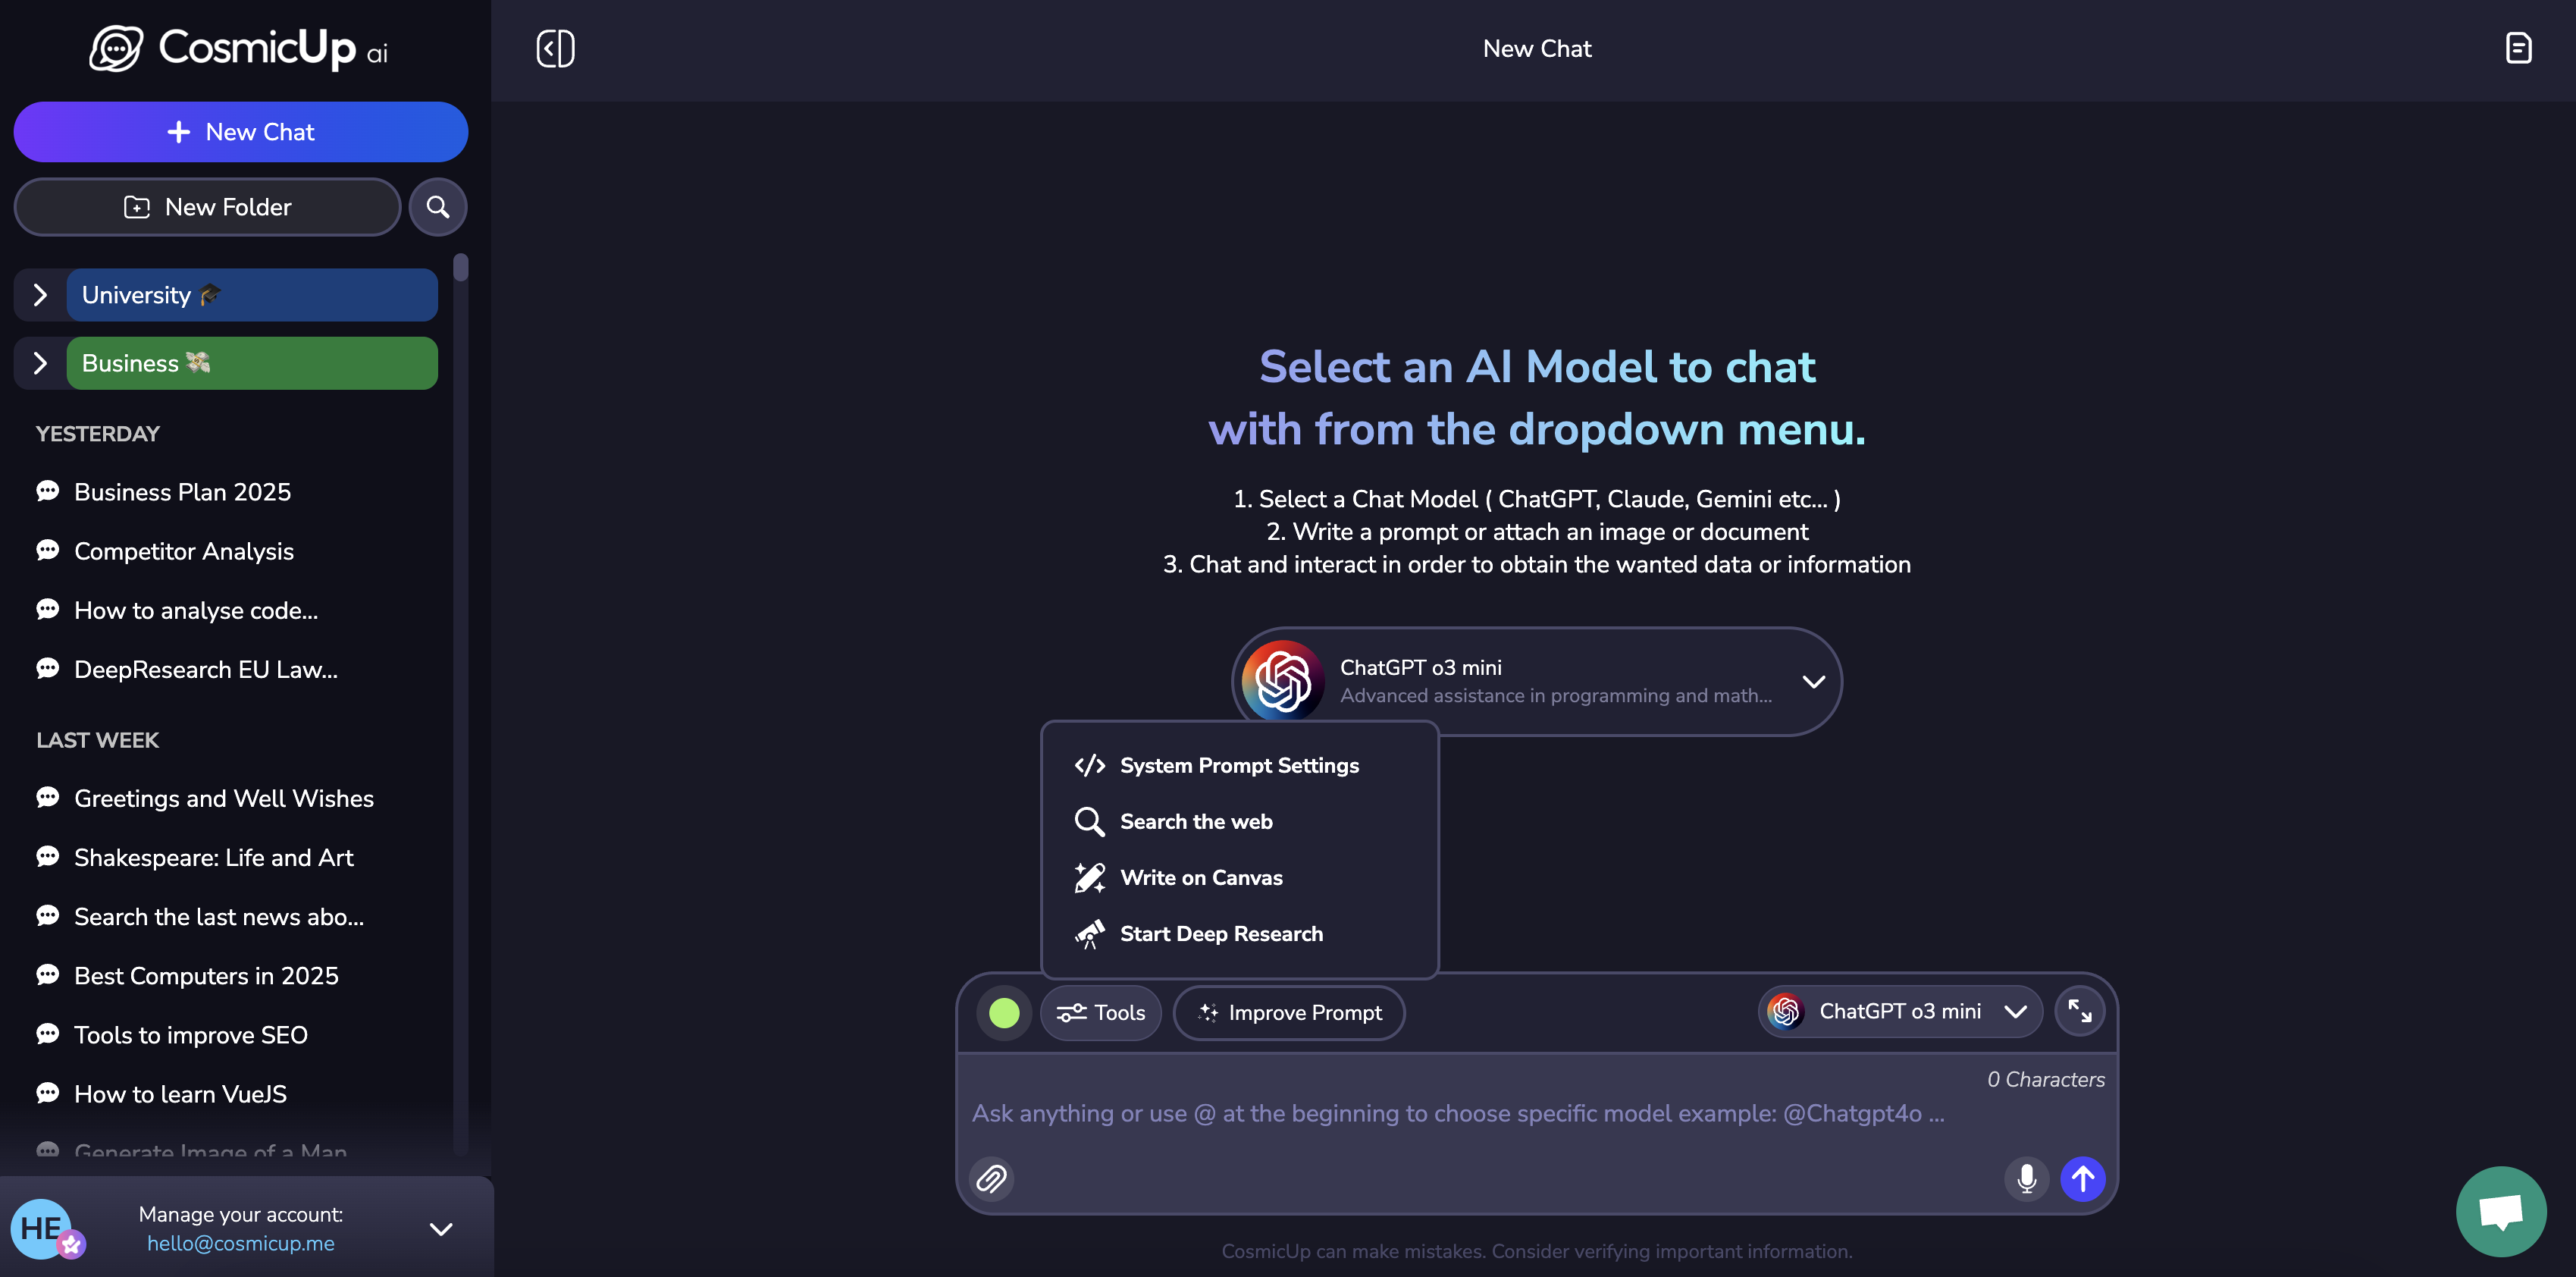Select Search the web menu option
This screenshot has width=2576, height=1277.
(x=1196, y=821)
